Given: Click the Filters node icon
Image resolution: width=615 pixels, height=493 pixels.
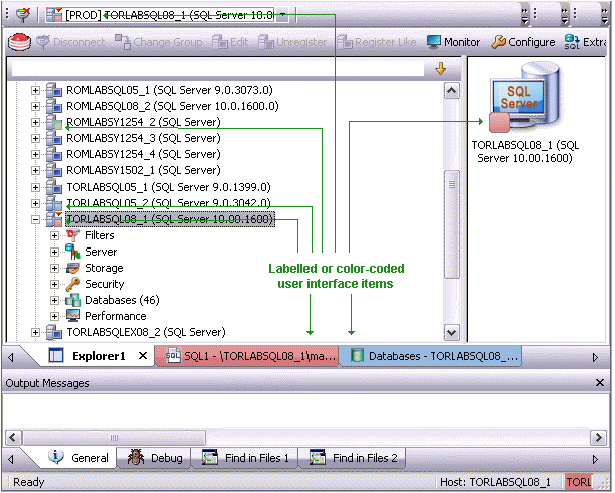Looking at the screenshot, I should [x=73, y=235].
